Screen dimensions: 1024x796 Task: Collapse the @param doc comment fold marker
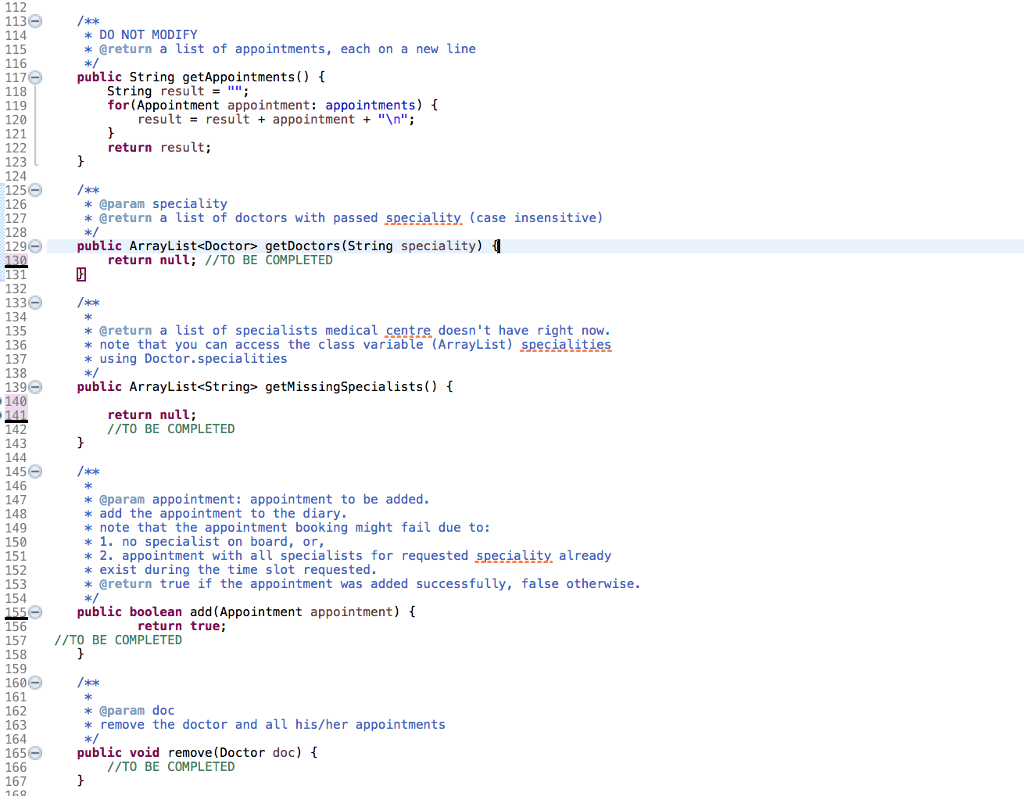(x=35, y=682)
